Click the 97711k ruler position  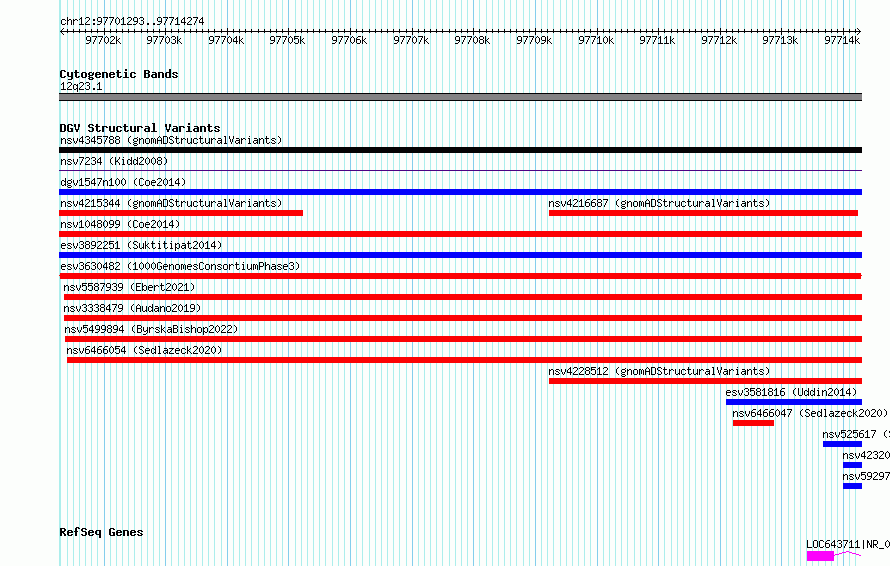click(x=657, y=40)
